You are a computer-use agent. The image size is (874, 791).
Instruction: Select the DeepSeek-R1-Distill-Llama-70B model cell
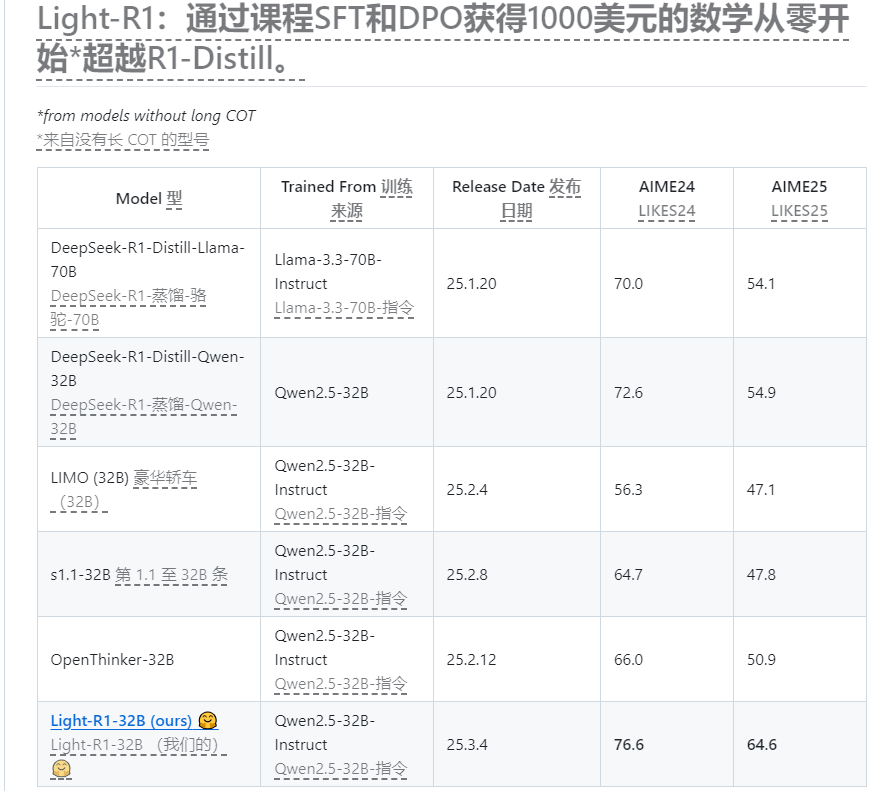(x=148, y=283)
